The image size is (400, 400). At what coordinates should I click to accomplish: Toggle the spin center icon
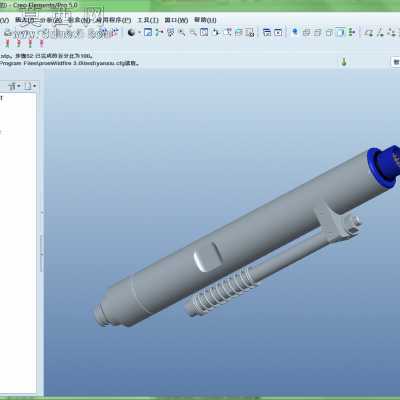point(159,32)
